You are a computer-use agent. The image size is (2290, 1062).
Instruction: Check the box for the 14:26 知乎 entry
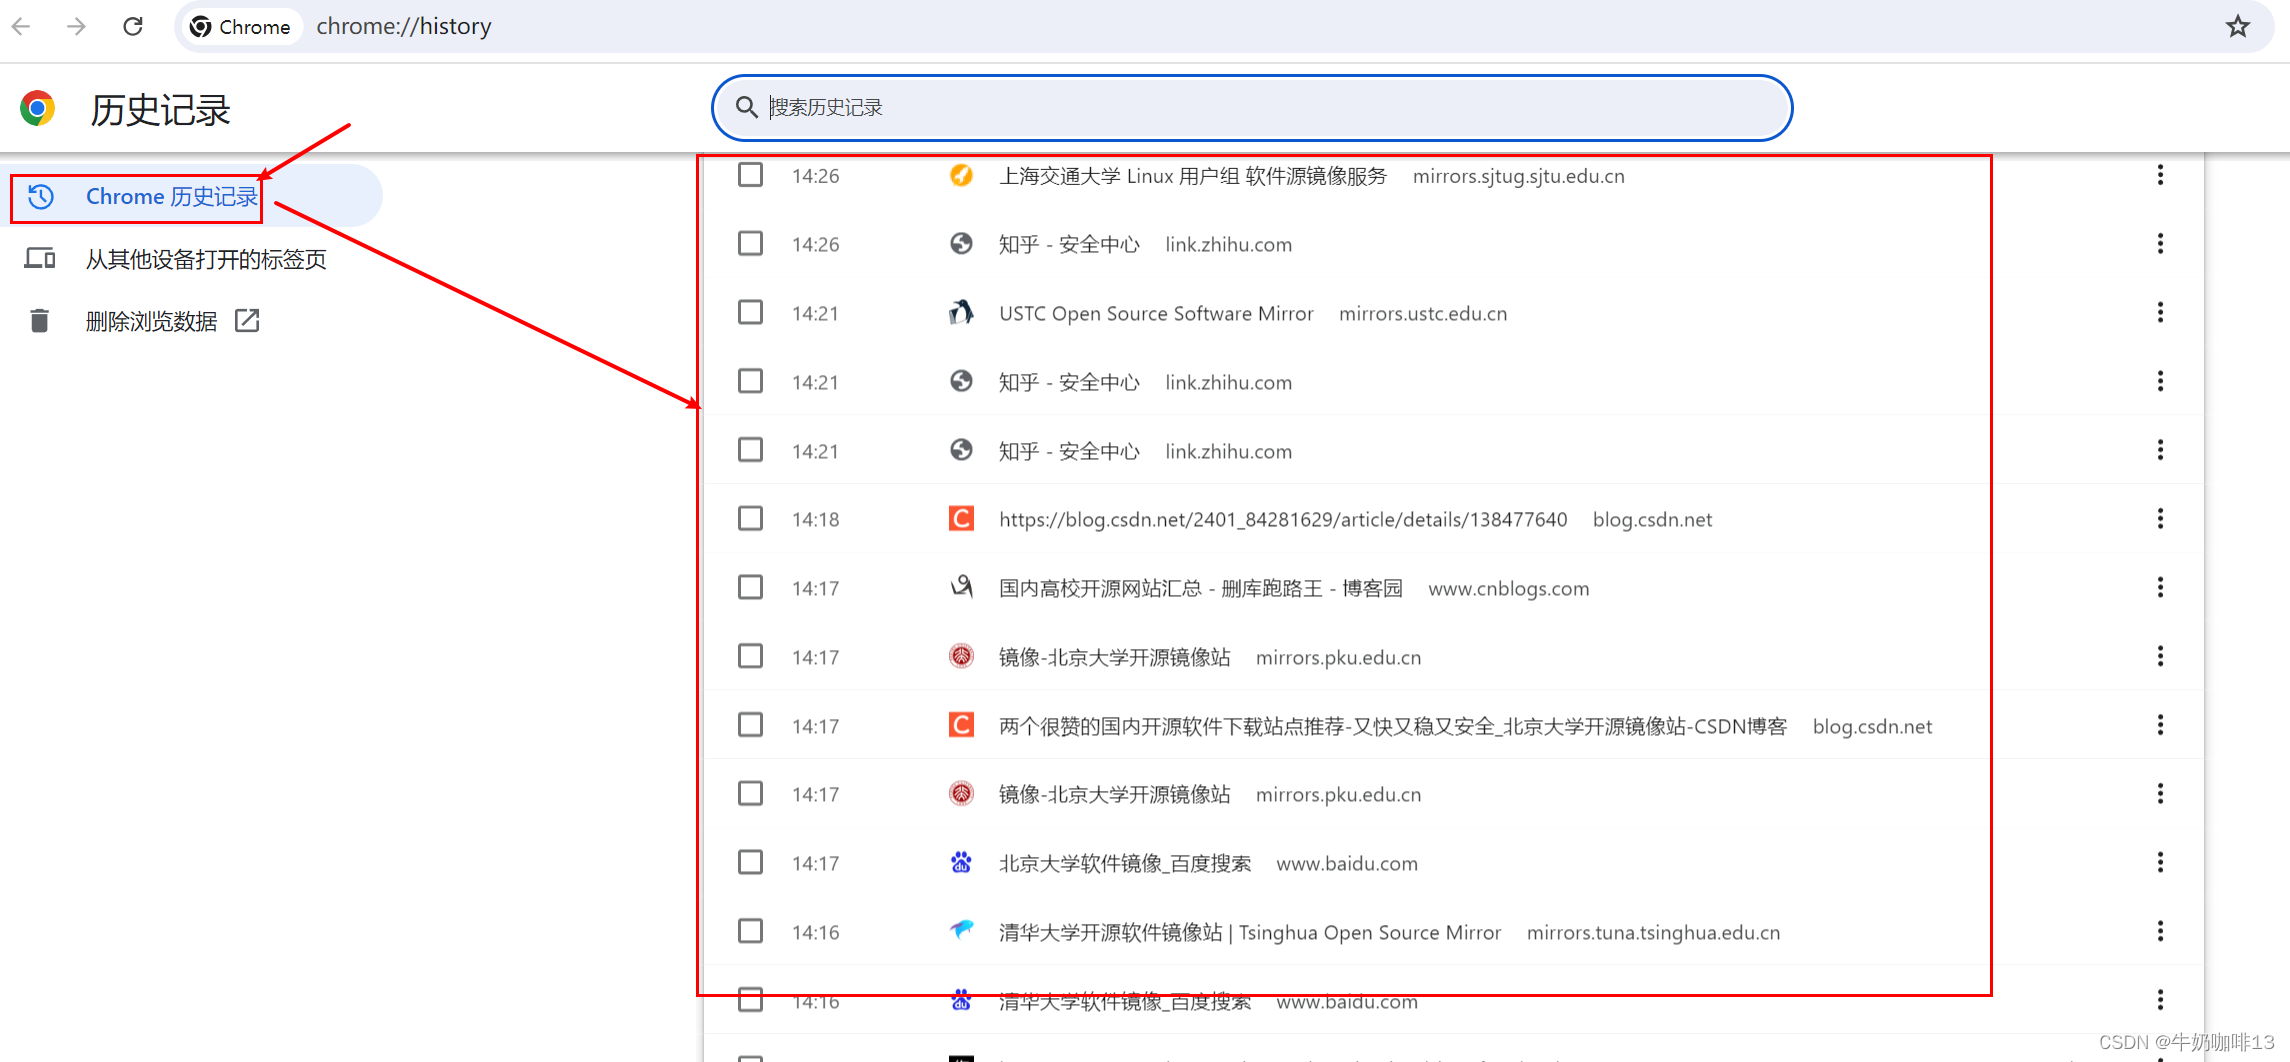(750, 244)
